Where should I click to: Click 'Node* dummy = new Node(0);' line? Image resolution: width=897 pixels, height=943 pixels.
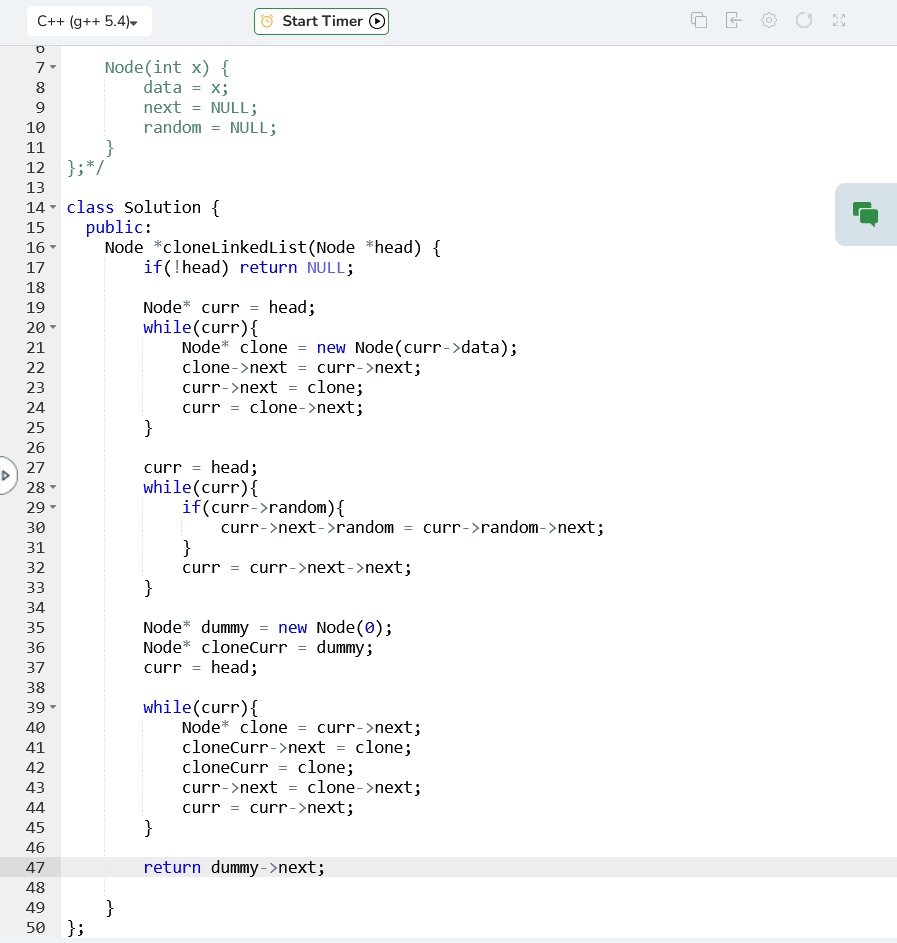[268, 627]
